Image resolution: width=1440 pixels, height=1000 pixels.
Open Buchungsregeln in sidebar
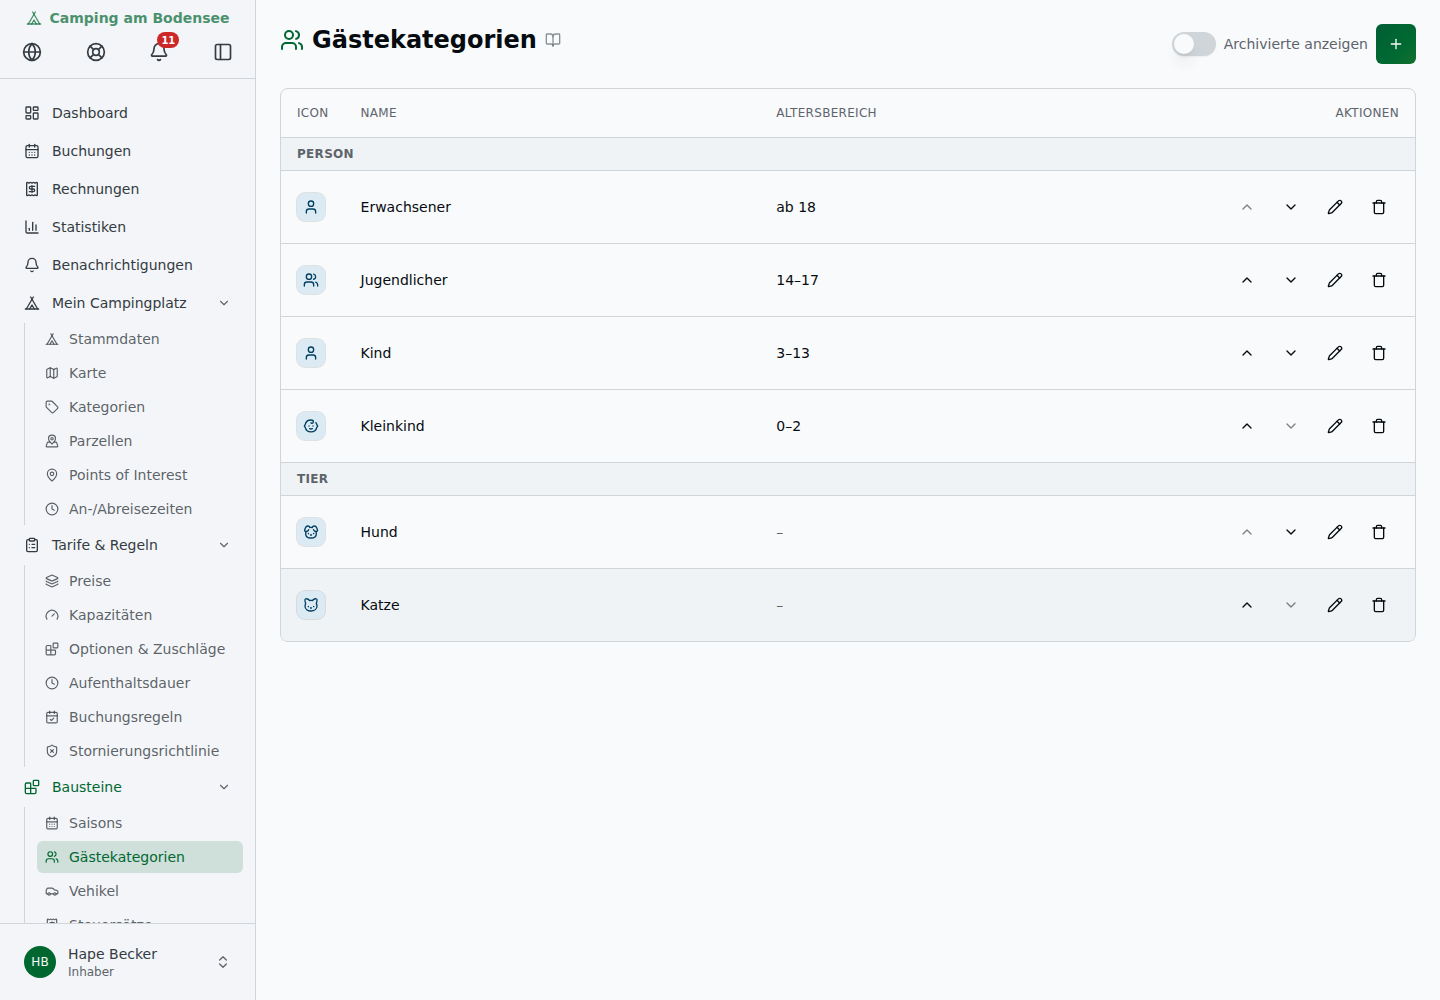(140, 717)
